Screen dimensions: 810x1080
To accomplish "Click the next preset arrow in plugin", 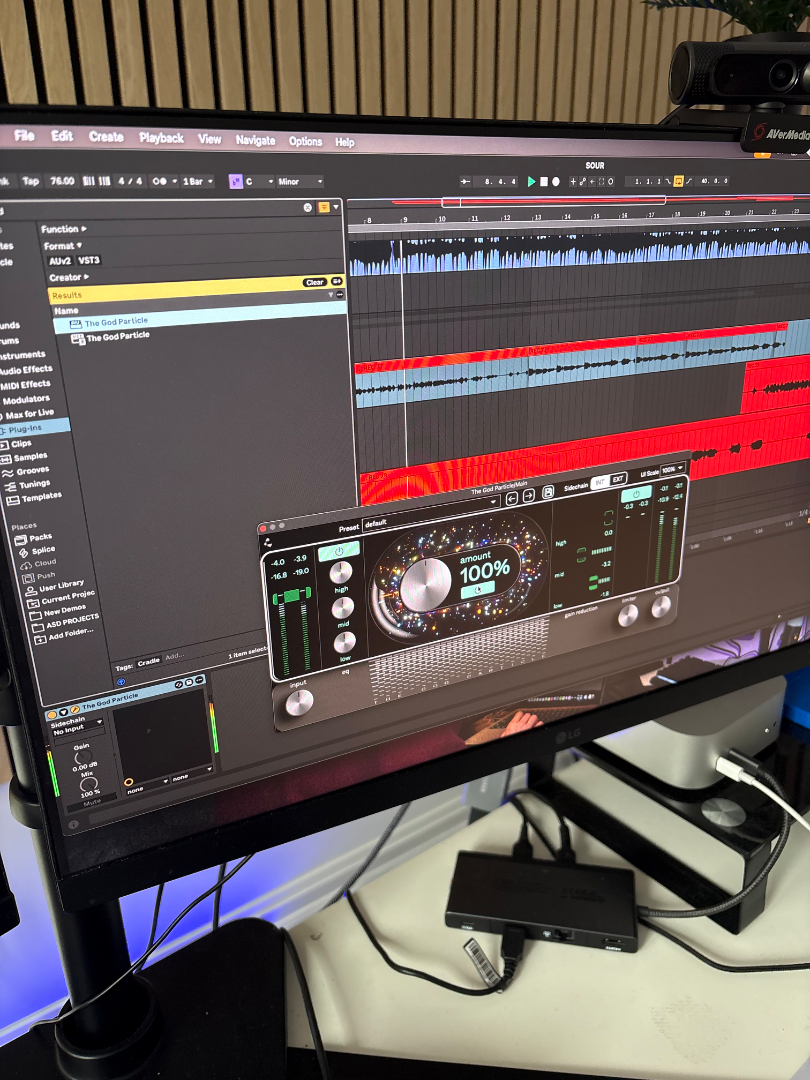I will coord(528,496).
